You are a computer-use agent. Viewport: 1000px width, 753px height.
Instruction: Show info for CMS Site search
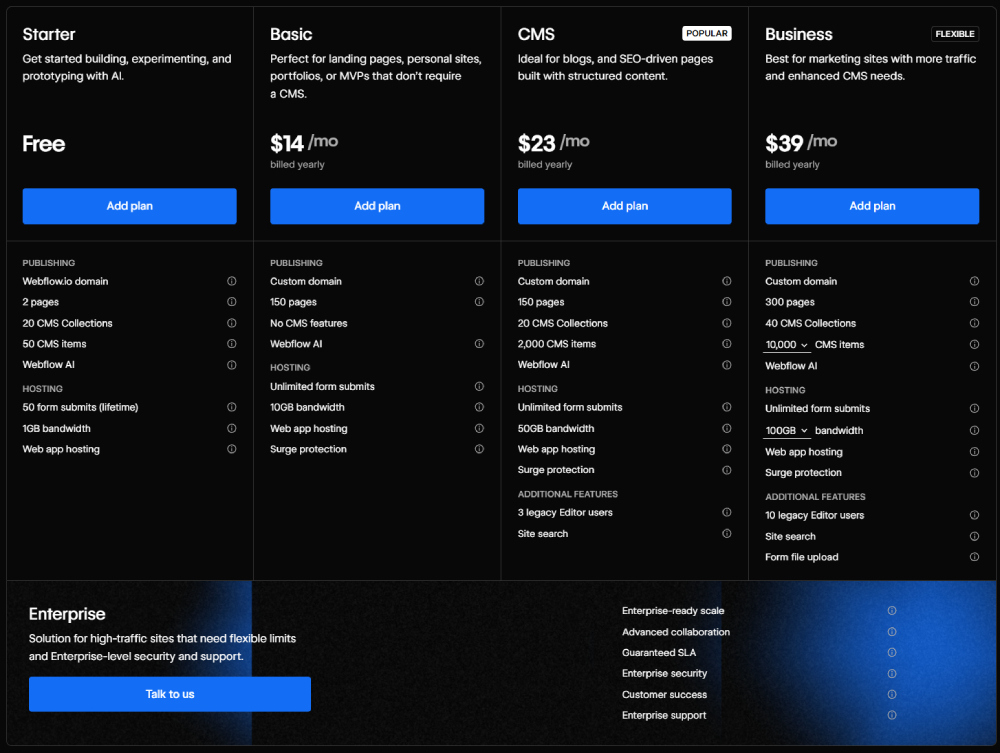726,534
